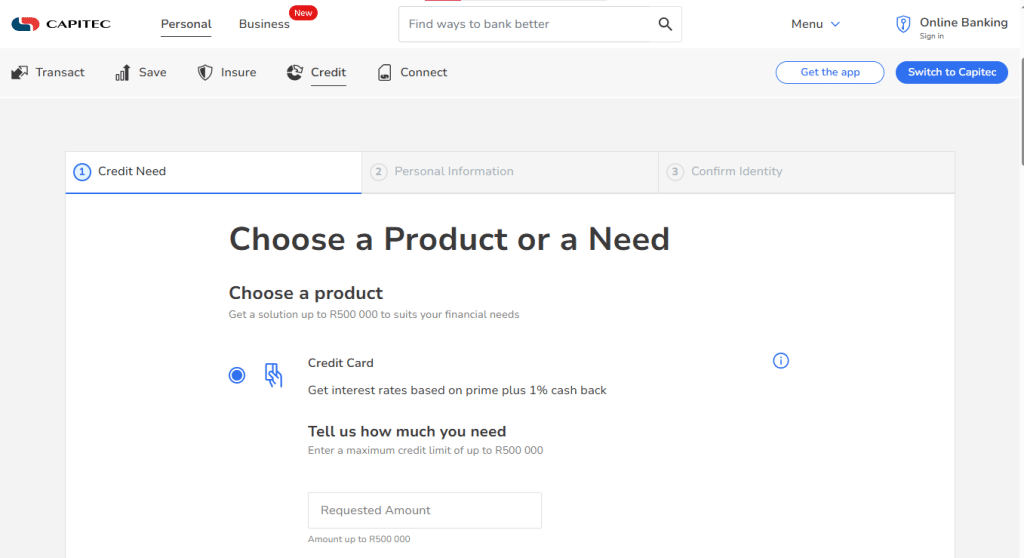1024x558 pixels.
Task: Focus the Requested Amount field
Action: [424, 510]
